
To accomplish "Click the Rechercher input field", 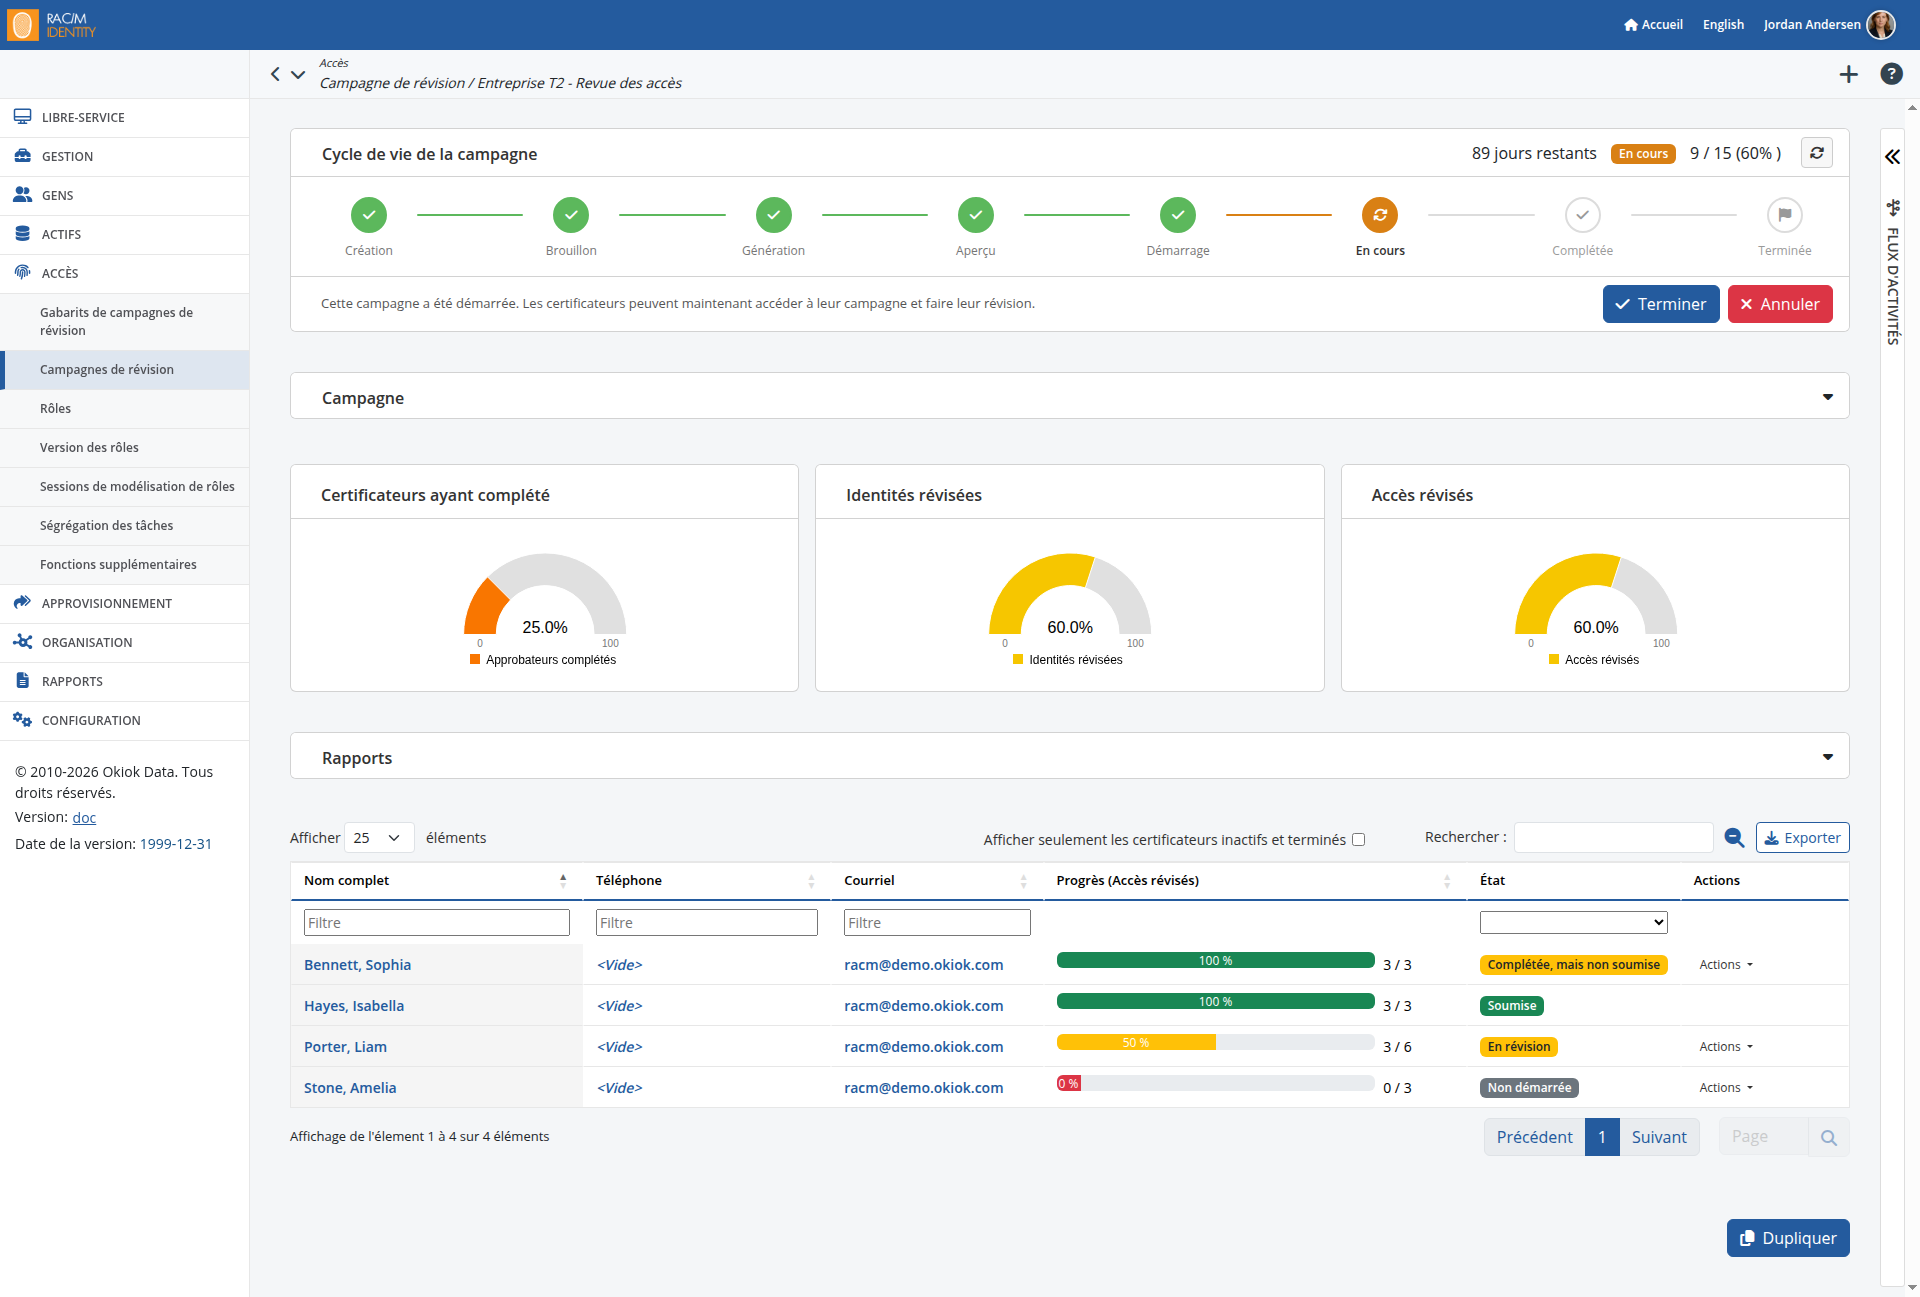I will tap(1613, 838).
